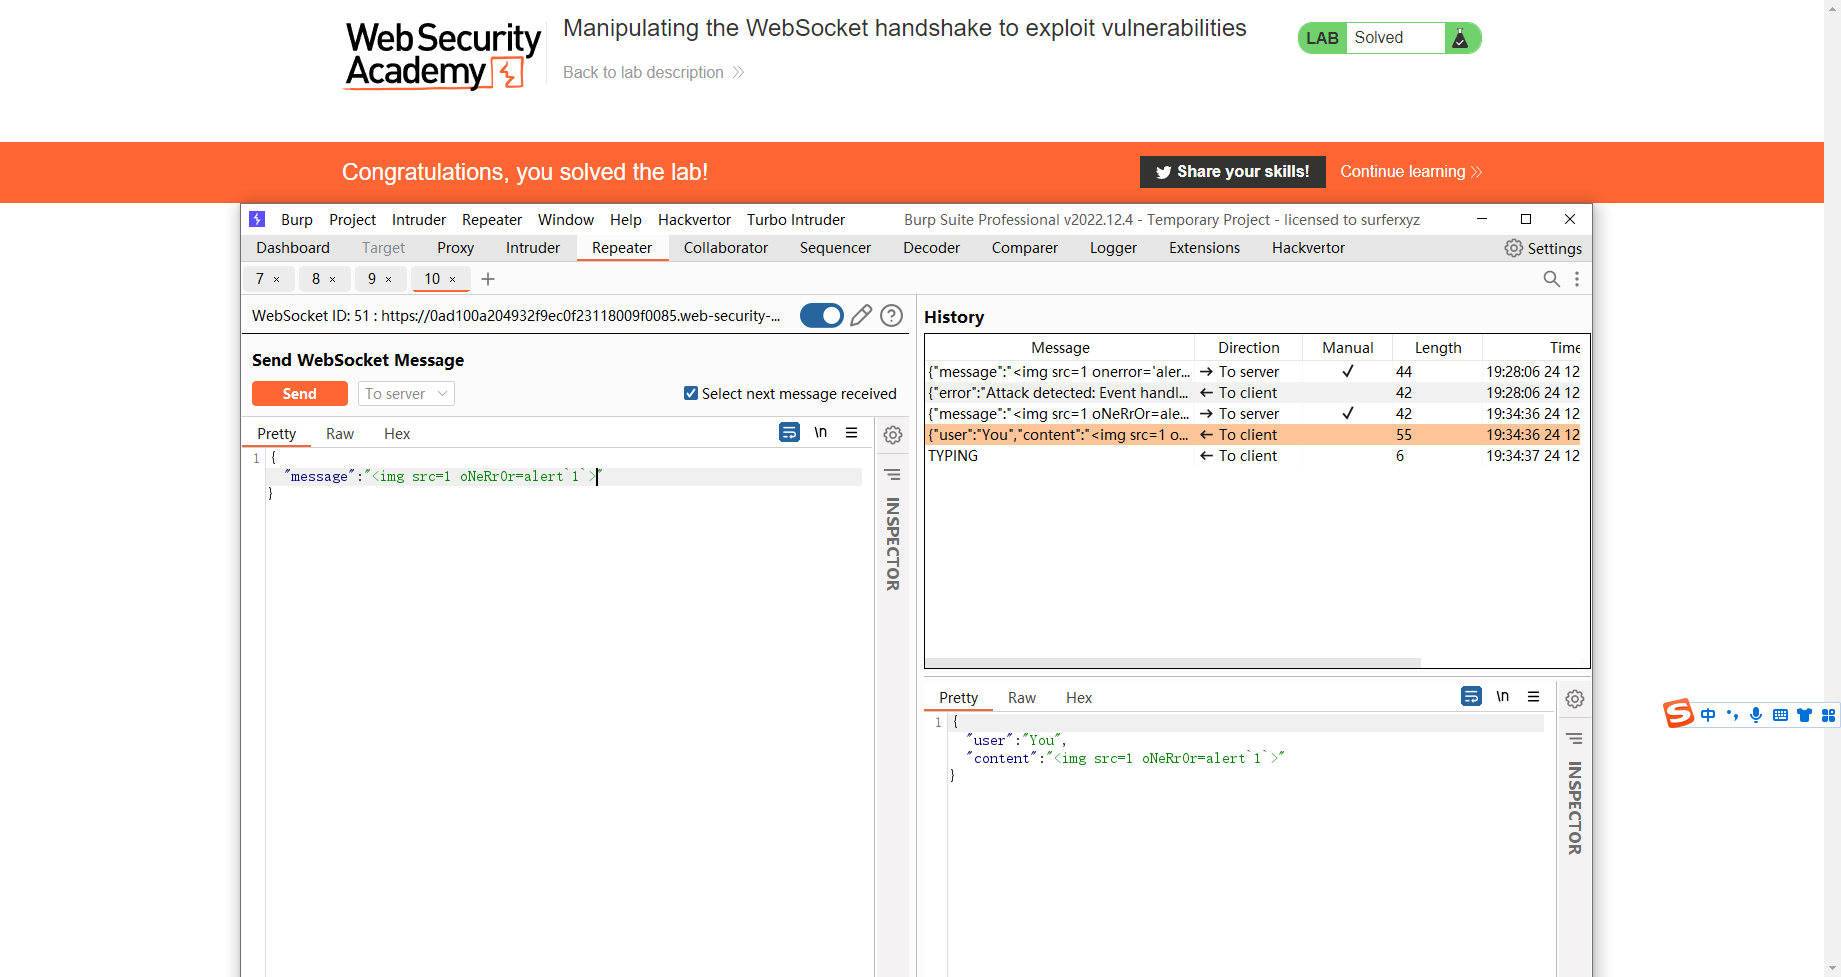Open the help question mark beside the WebSocket toggle
This screenshot has width=1841, height=977.
coord(891,315)
